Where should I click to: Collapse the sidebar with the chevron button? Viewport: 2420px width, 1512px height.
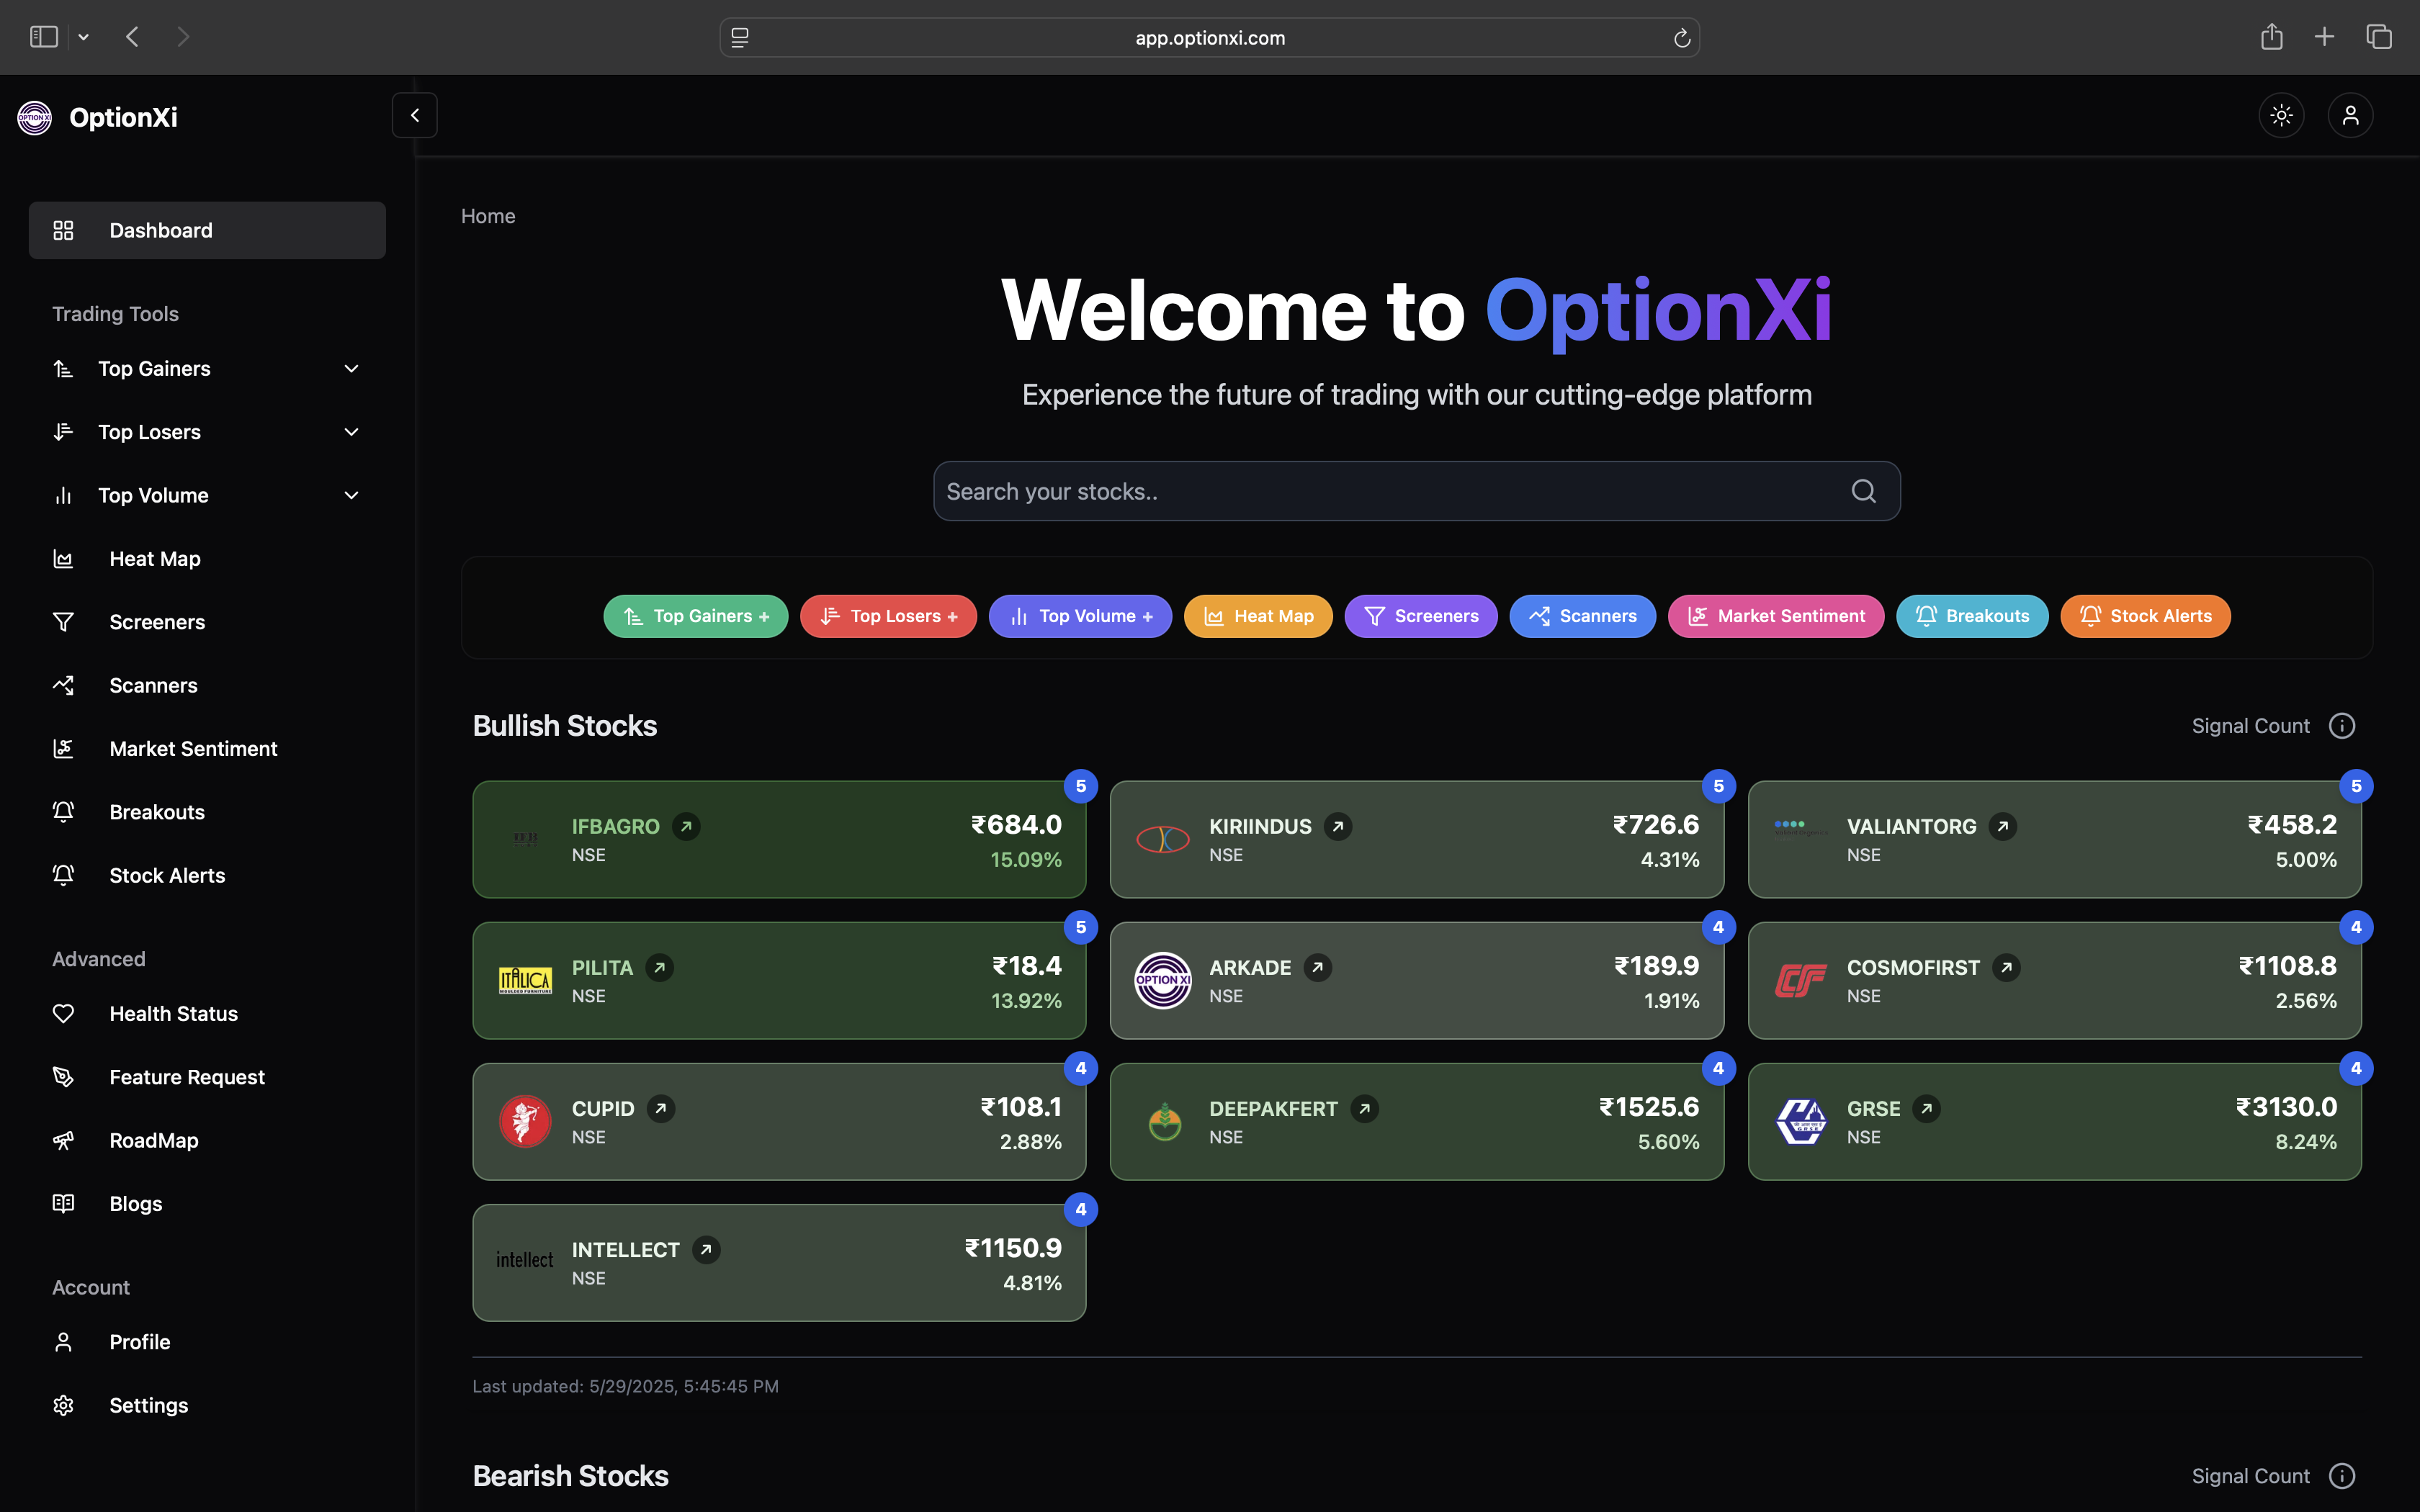pos(415,115)
